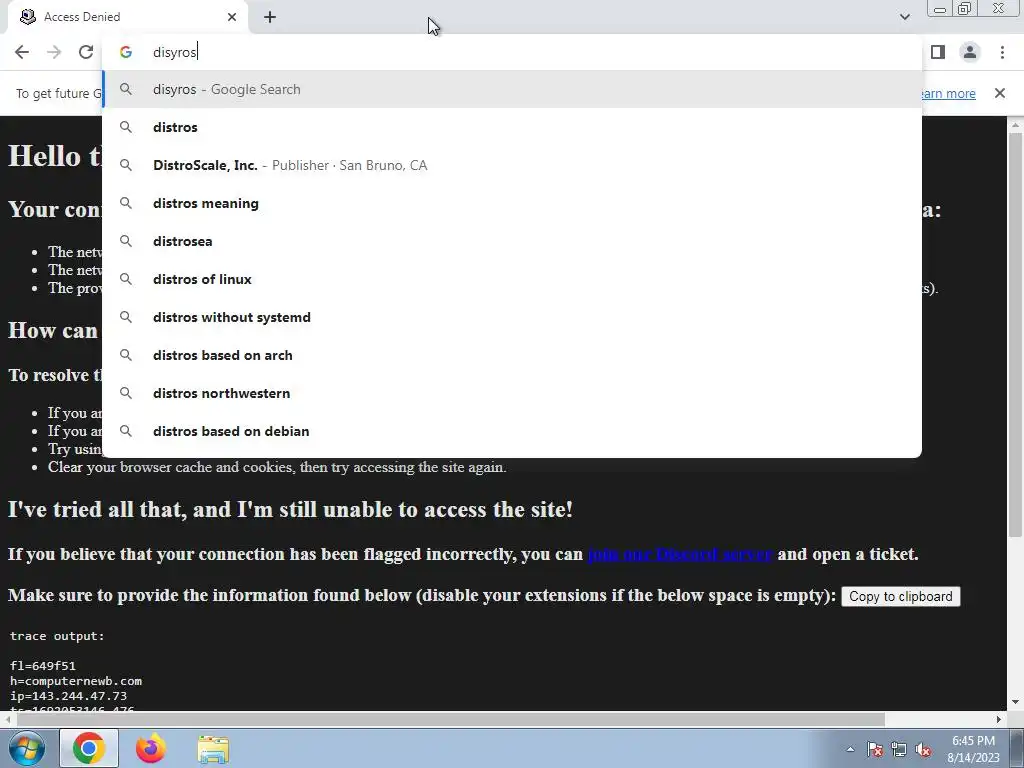Click search icon beside 'distros meaning'

tap(125, 203)
